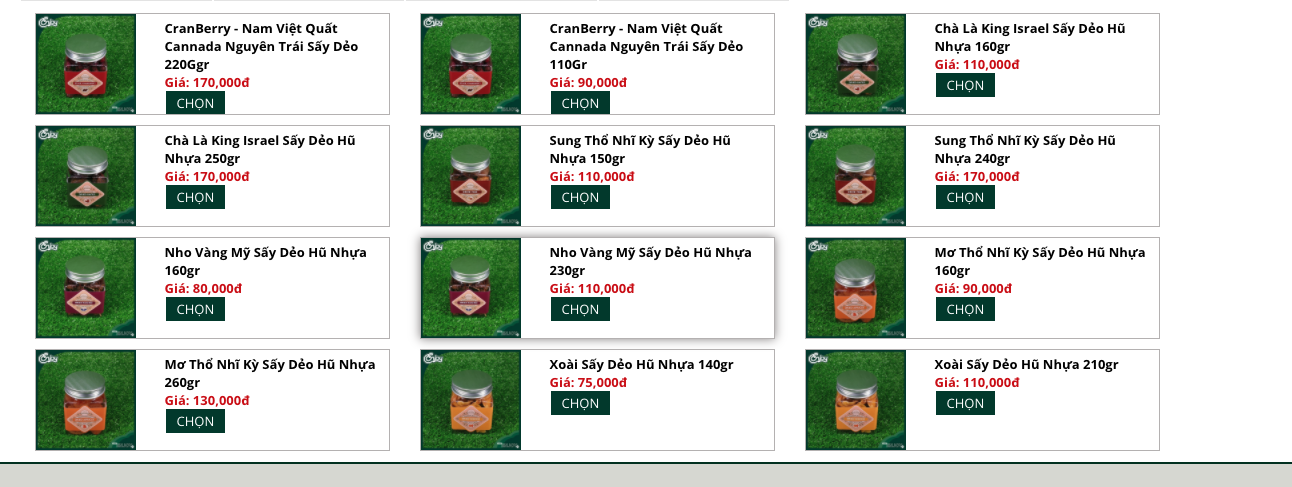Viewport: 1292px width, 487px height.
Task: Click CHỌN for Xoài Sấy Dẻo 140gr
Action: (x=580, y=403)
